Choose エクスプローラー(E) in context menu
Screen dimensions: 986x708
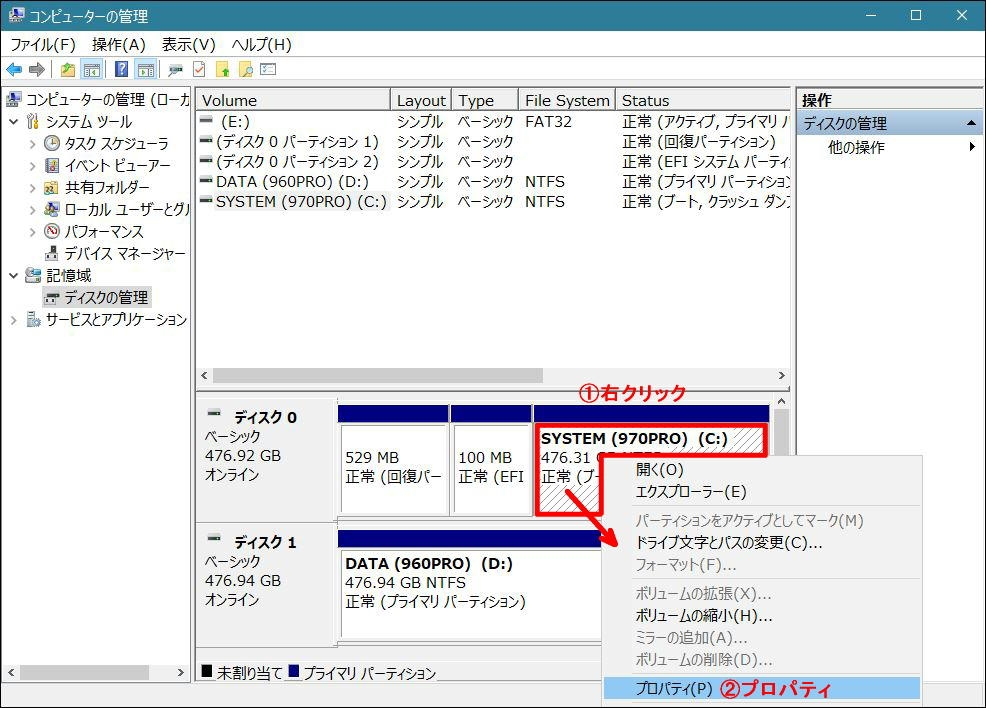pyautogui.click(x=762, y=492)
